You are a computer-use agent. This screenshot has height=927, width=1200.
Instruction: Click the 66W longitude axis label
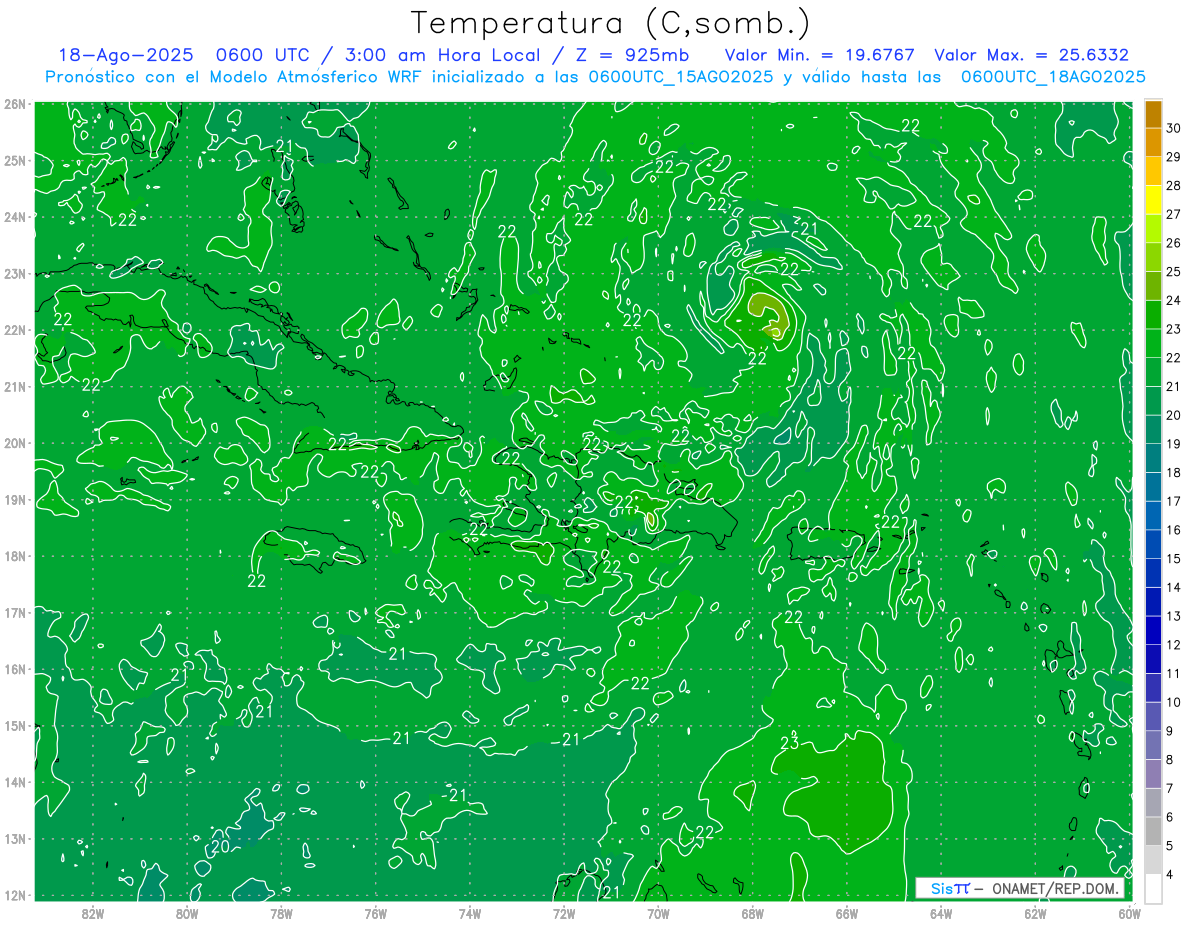(846, 913)
